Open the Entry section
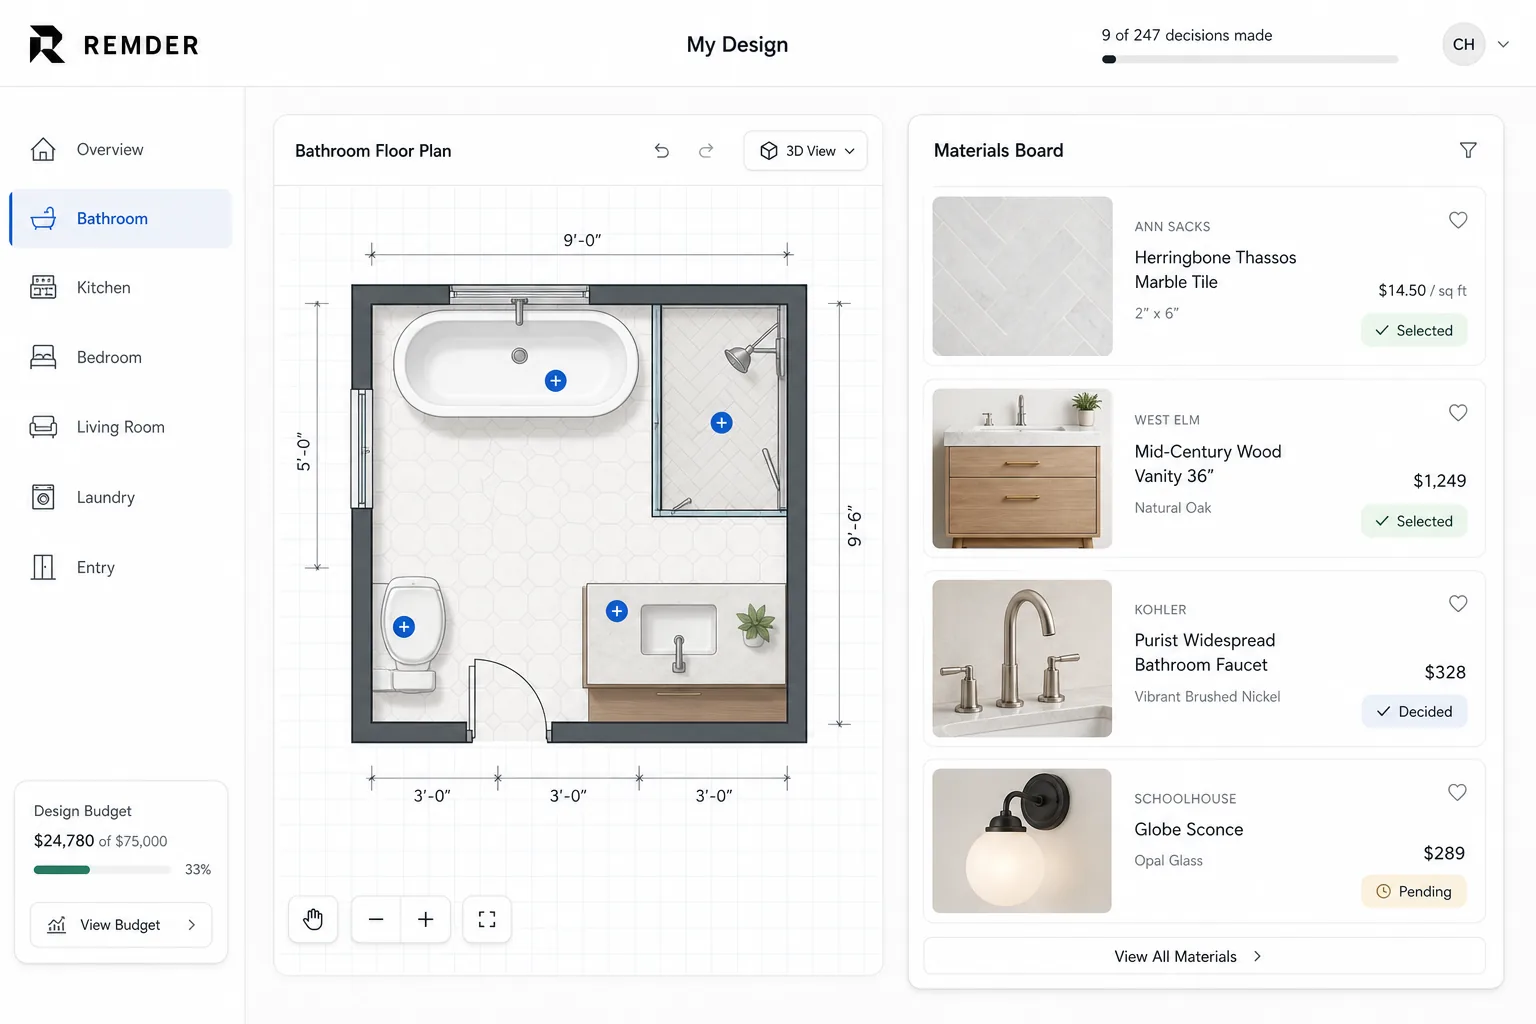This screenshot has width=1536, height=1024. pos(121,567)
